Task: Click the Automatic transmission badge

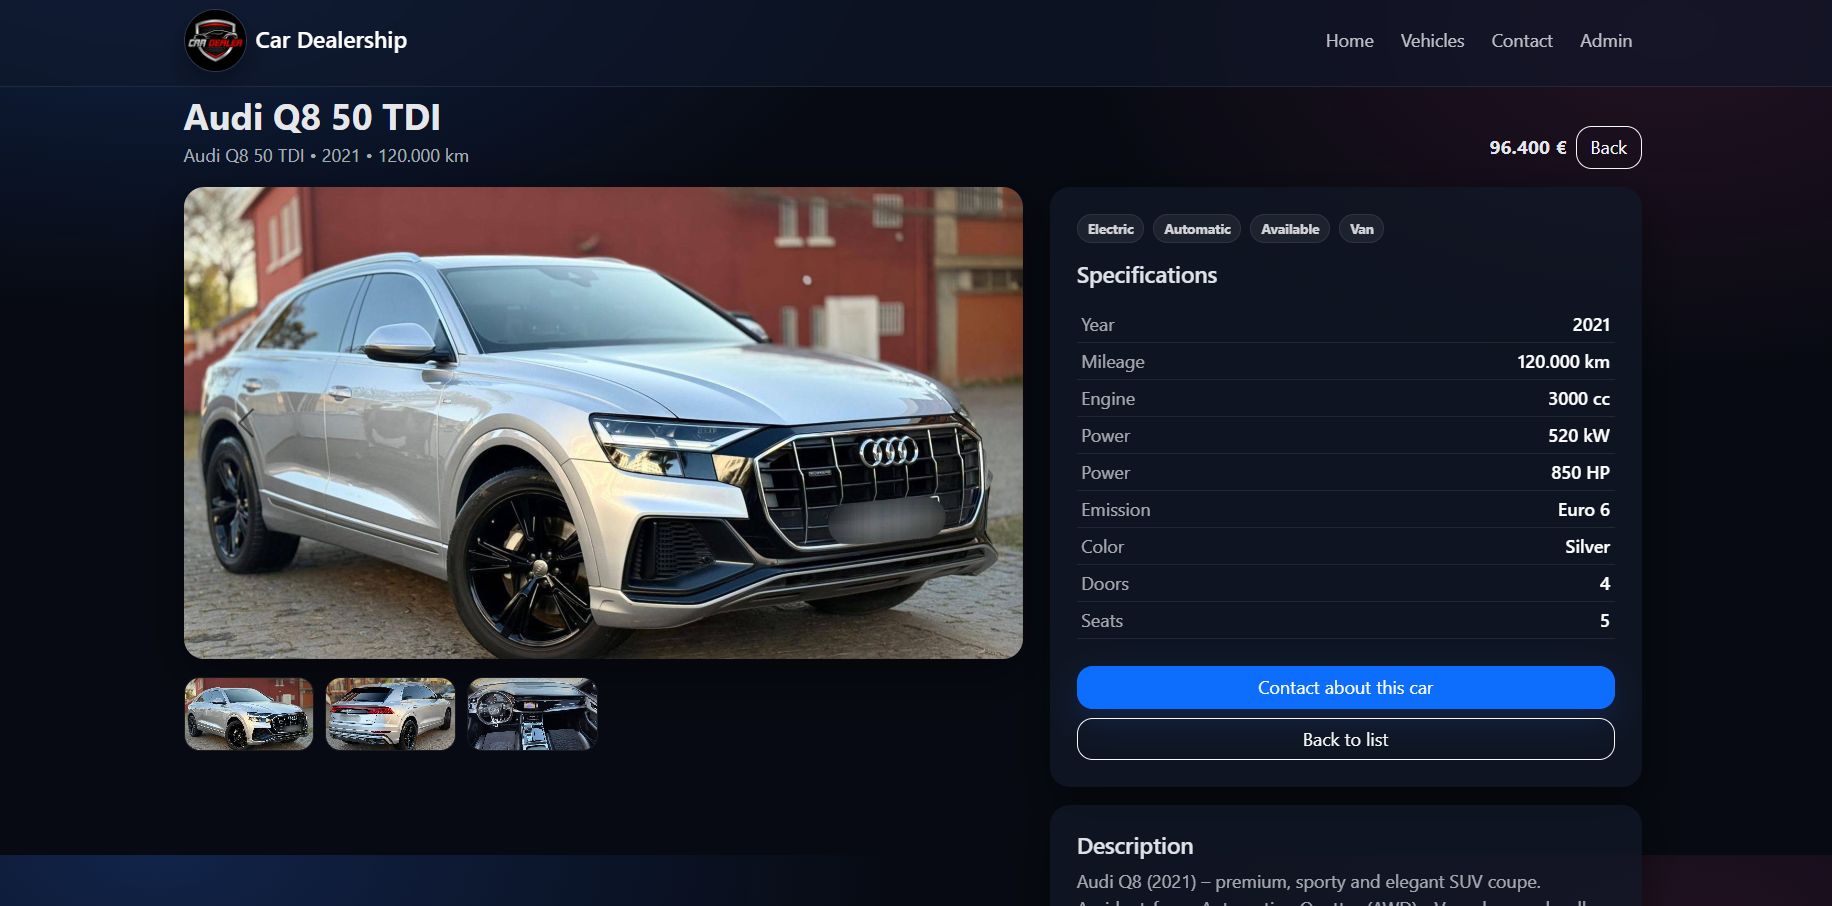Action: coord(1197,229)
